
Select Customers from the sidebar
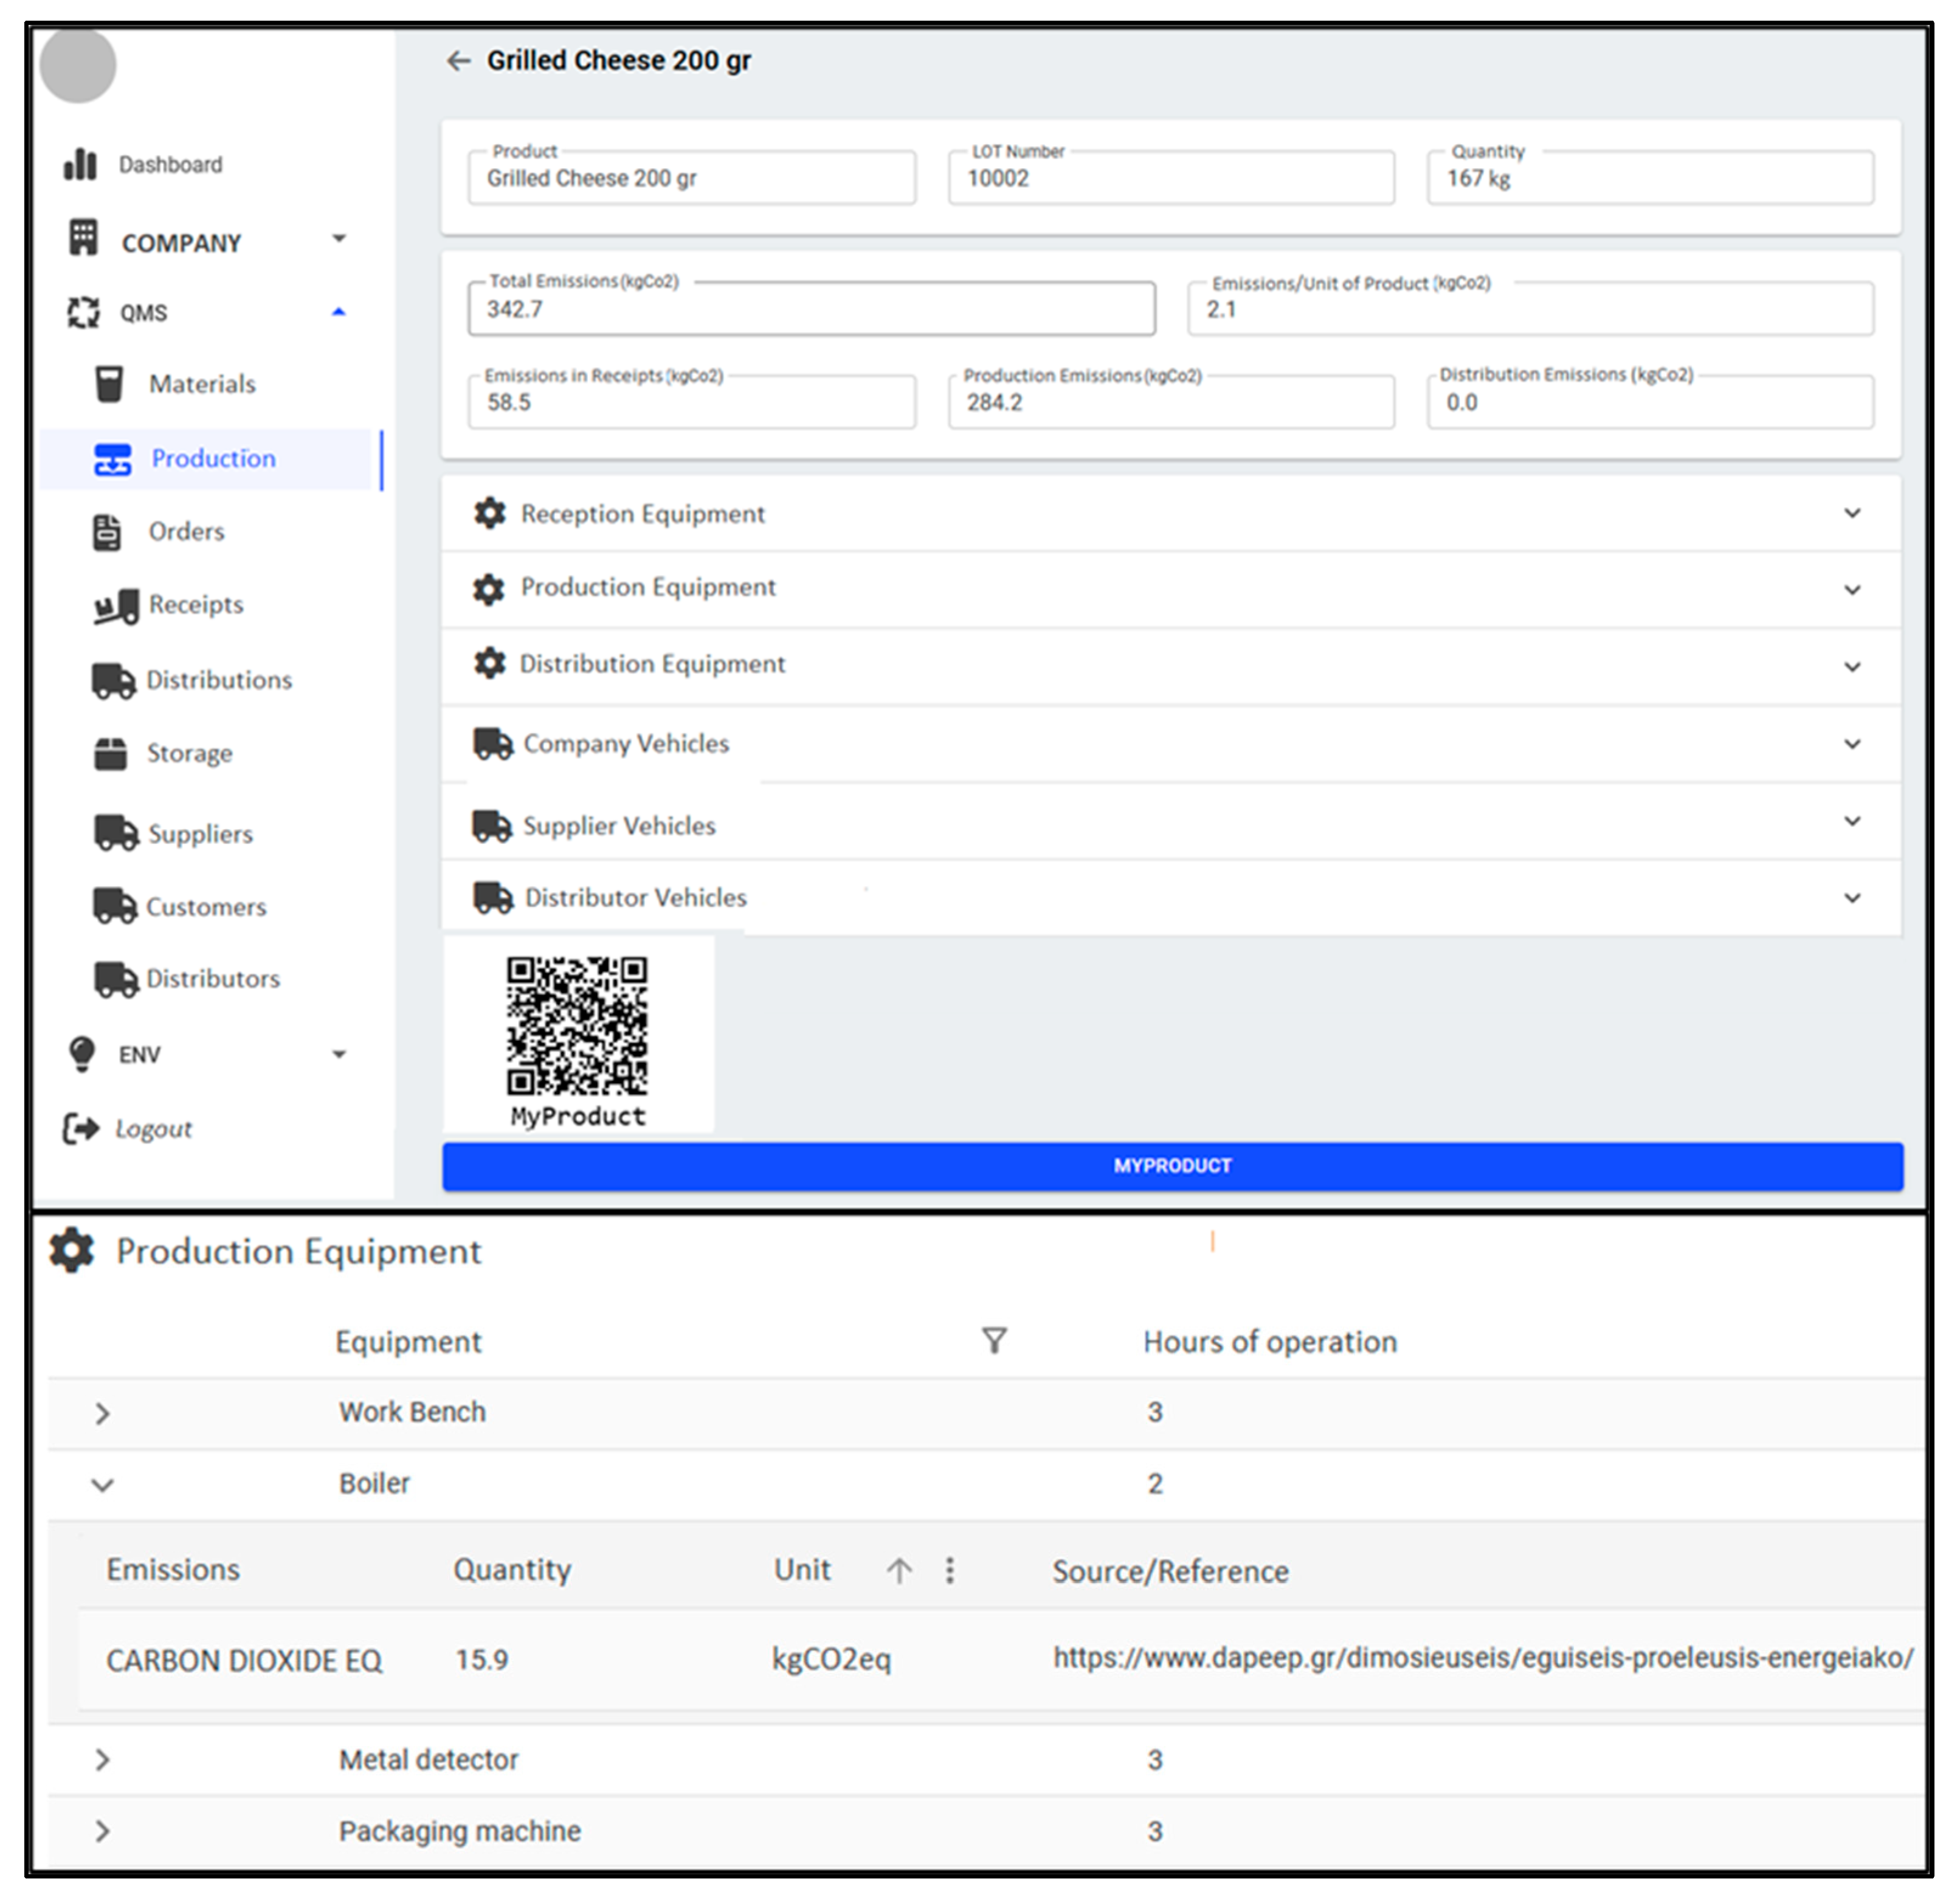pos(205,906)
